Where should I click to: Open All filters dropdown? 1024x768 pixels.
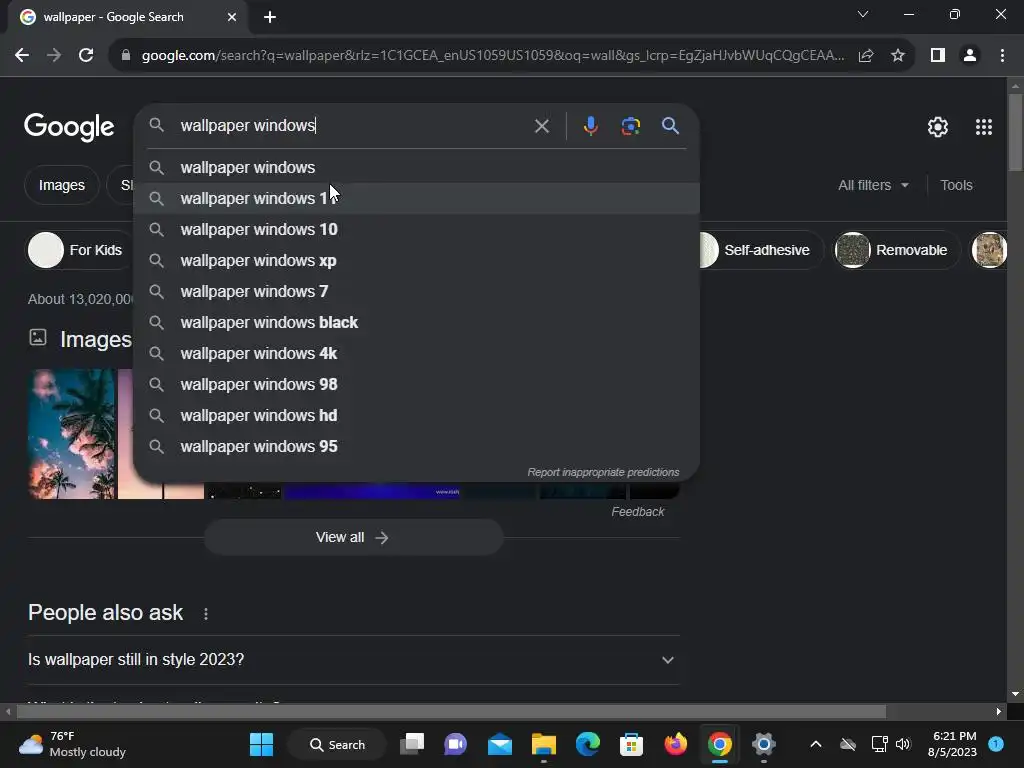[x=873, y=185]
